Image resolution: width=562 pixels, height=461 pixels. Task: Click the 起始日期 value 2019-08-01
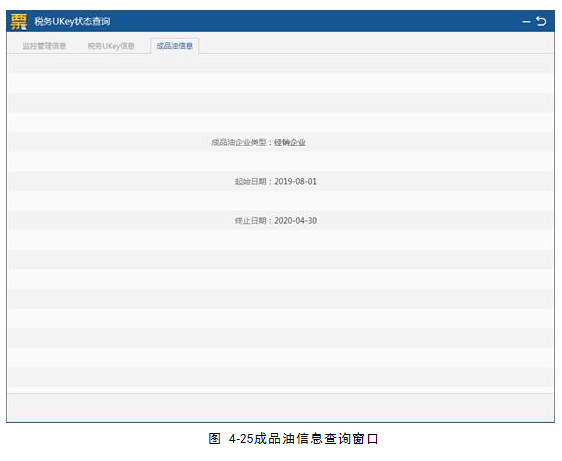295,181
